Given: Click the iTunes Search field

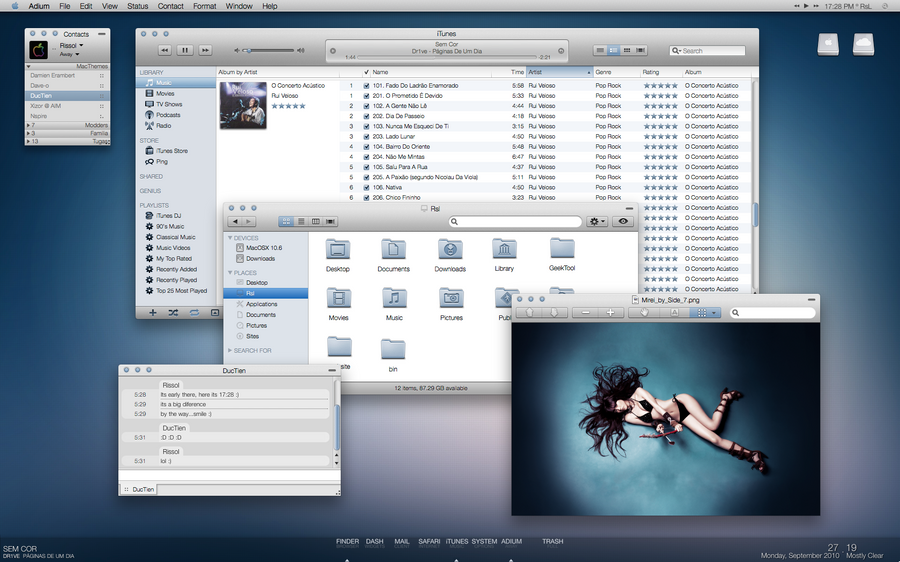Looking at the screenshot, I should 707,51.
